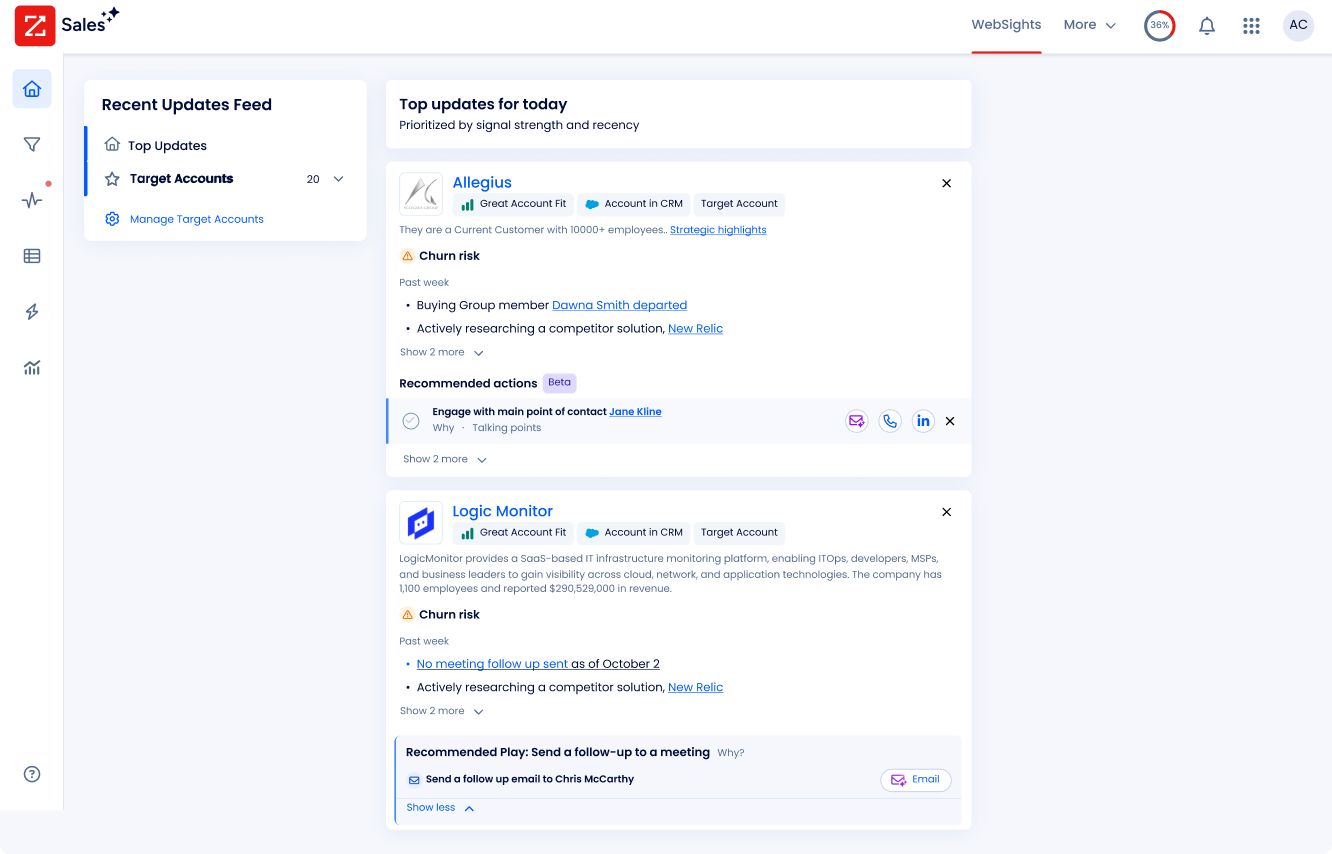Click the mail icon beside Chris McCarthy follow-up
The width and height of the screenshot is (1332, 854).
(x=414, y=780)
